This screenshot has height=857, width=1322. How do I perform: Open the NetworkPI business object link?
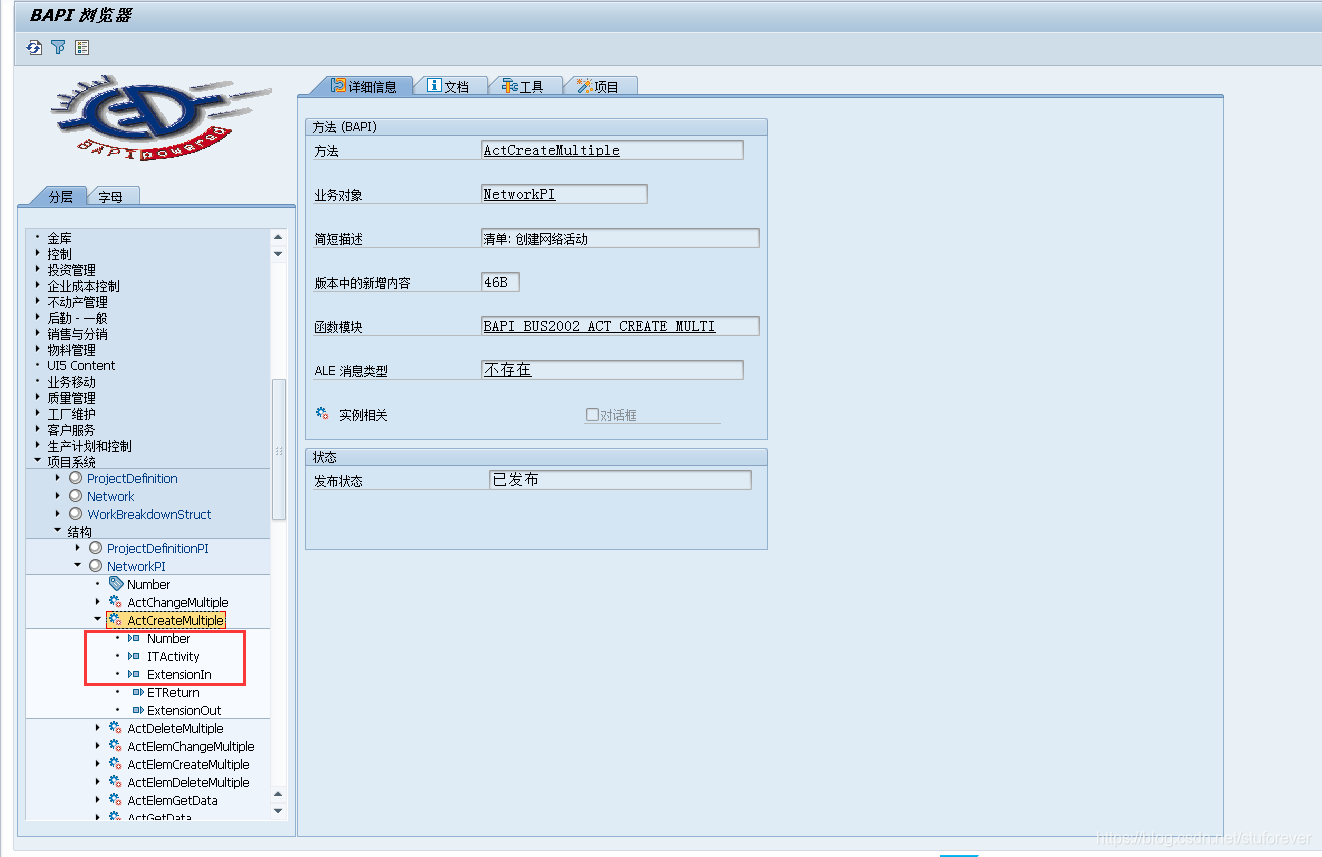click(x=520, y=195)
